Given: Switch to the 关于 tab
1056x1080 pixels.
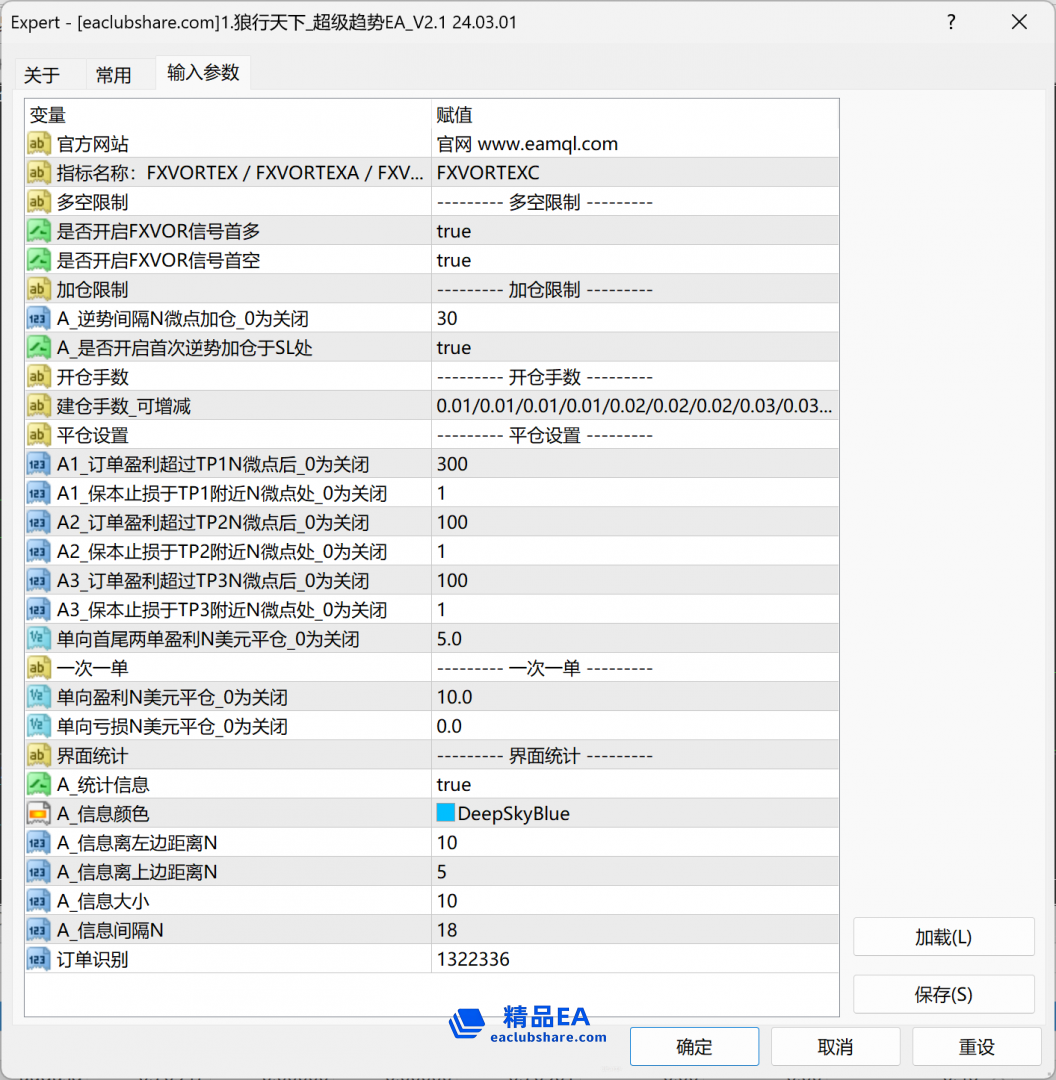Looking at the screenshot, I should pos(42,75).
